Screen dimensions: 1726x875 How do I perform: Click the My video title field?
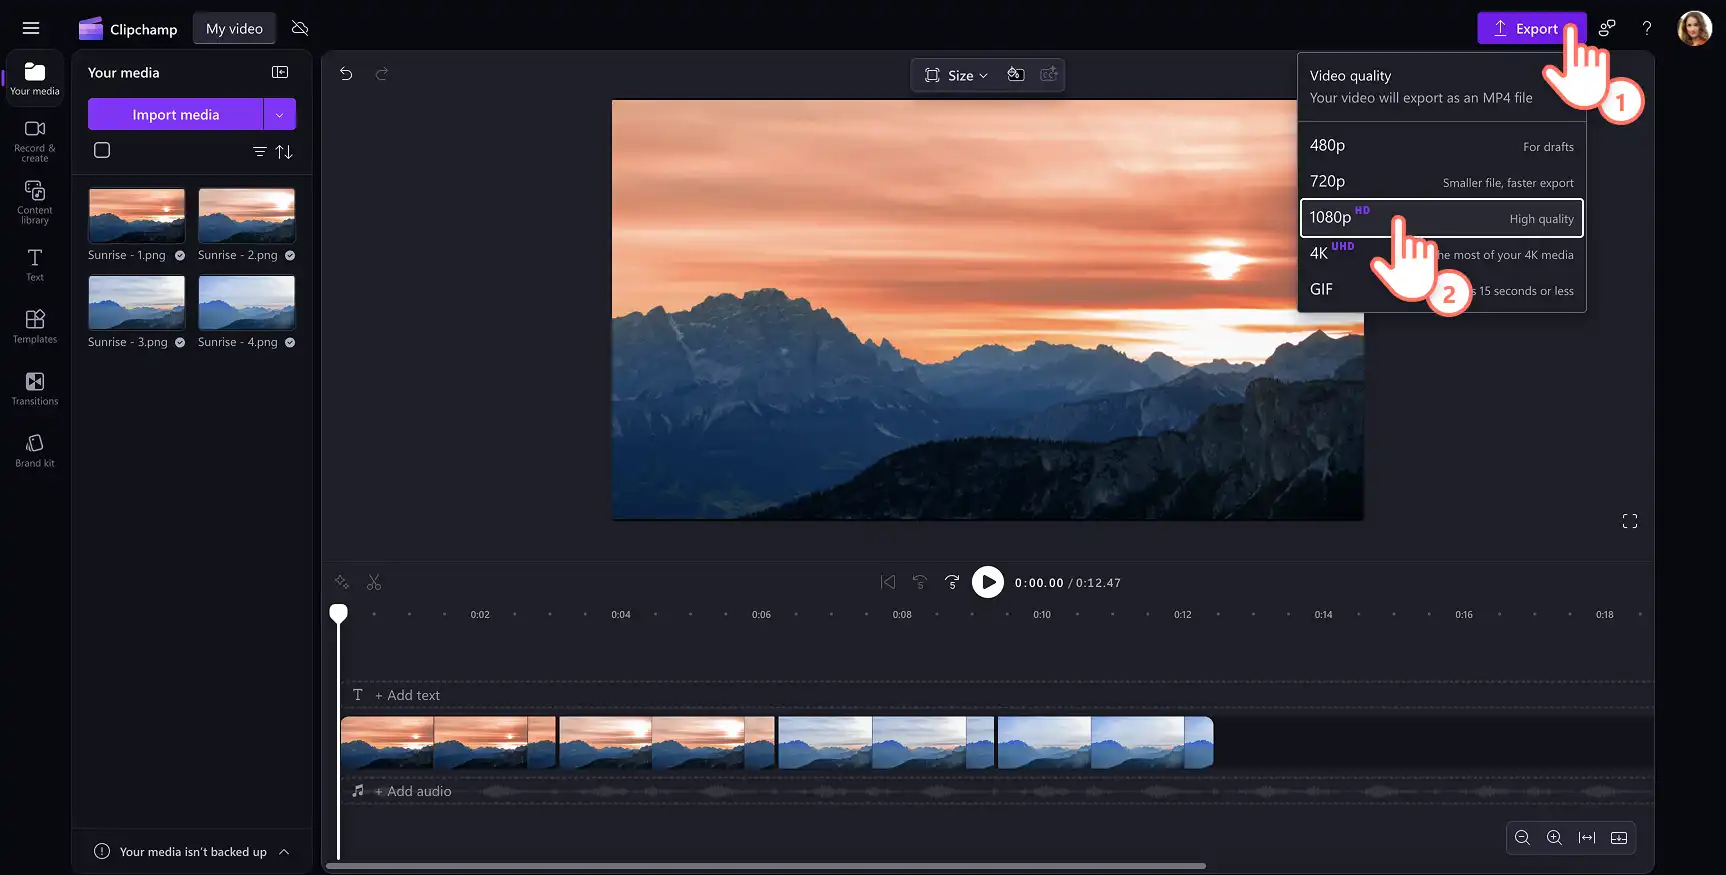(234, 28)
